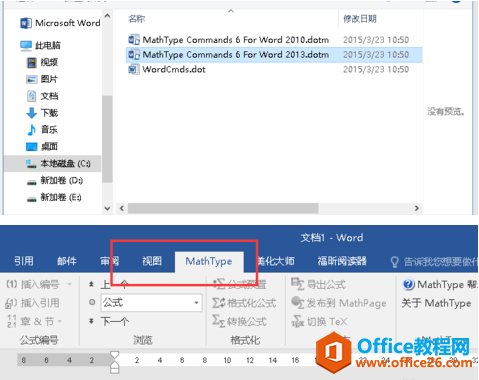Open the 福昕阅读器 ribbon tab
The height and width of the screenshot is (380, 479).
[342, 261]
